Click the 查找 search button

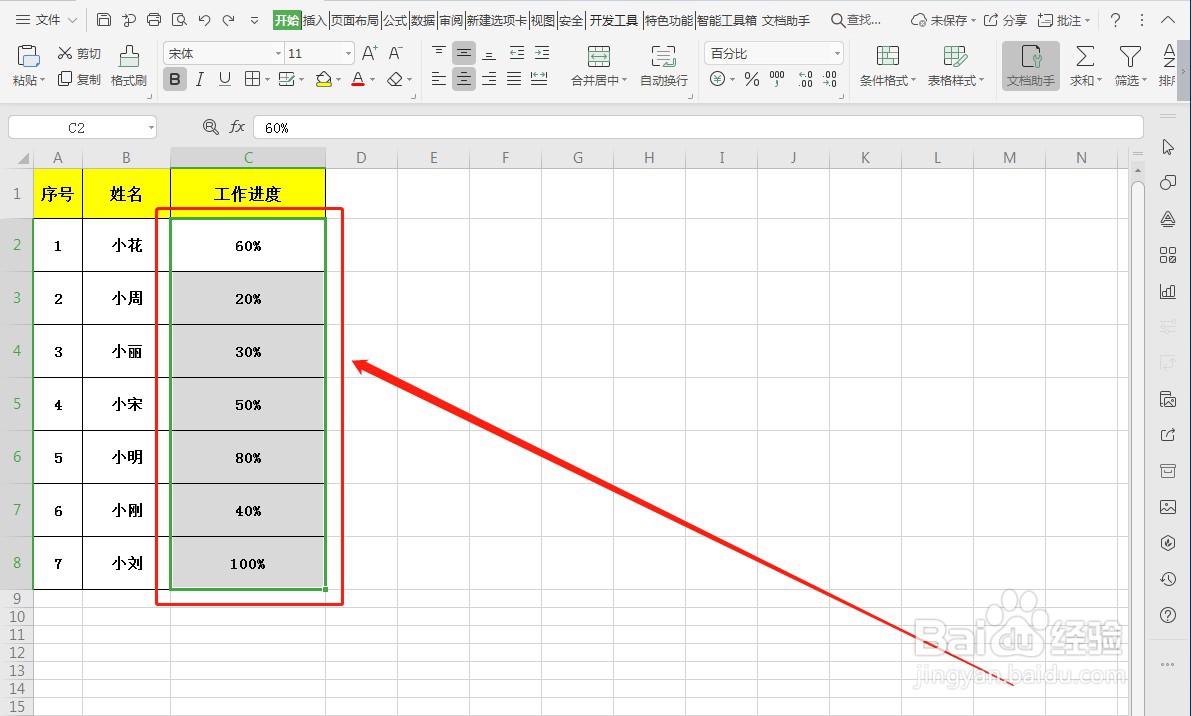(856, 20)
